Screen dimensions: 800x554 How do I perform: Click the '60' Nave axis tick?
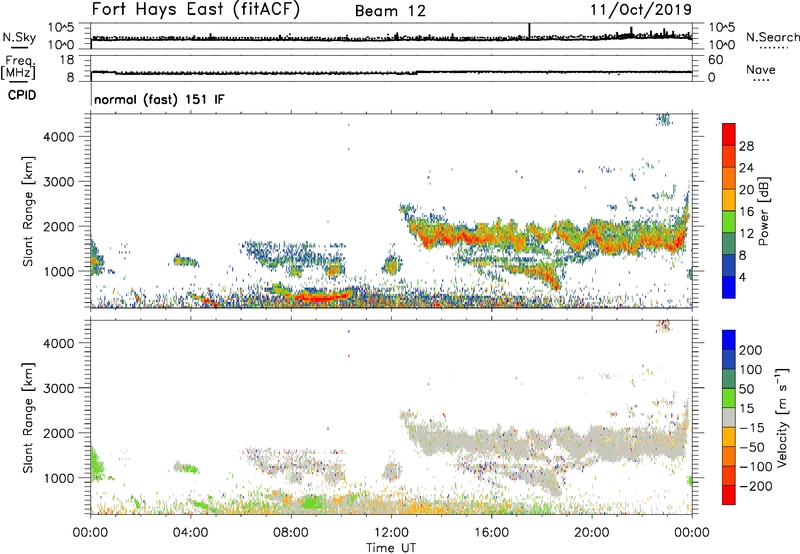(715, 60)
